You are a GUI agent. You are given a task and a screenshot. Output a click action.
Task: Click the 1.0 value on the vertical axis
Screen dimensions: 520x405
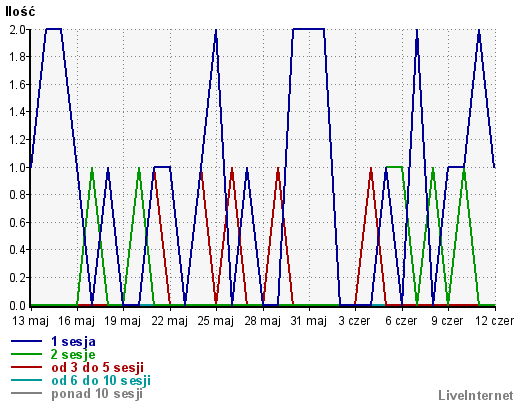tap(18, 167)
